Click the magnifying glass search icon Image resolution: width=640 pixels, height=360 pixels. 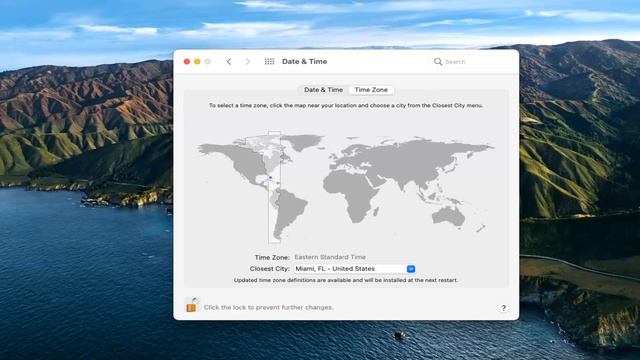click(x=438, y=62)
